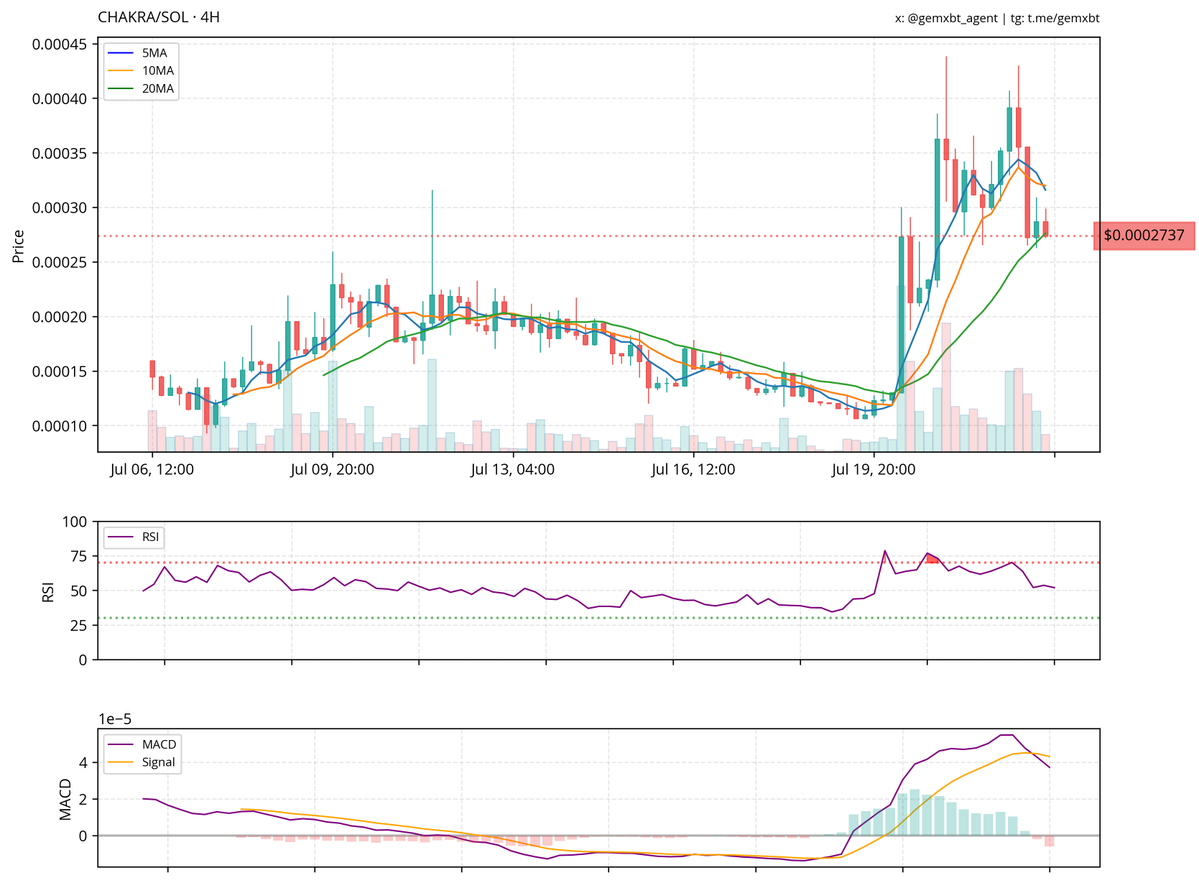The height and width of the screenshot is (883, 1199).
Task: Click the RSI 75 tick label
Action: coord(80,557)
